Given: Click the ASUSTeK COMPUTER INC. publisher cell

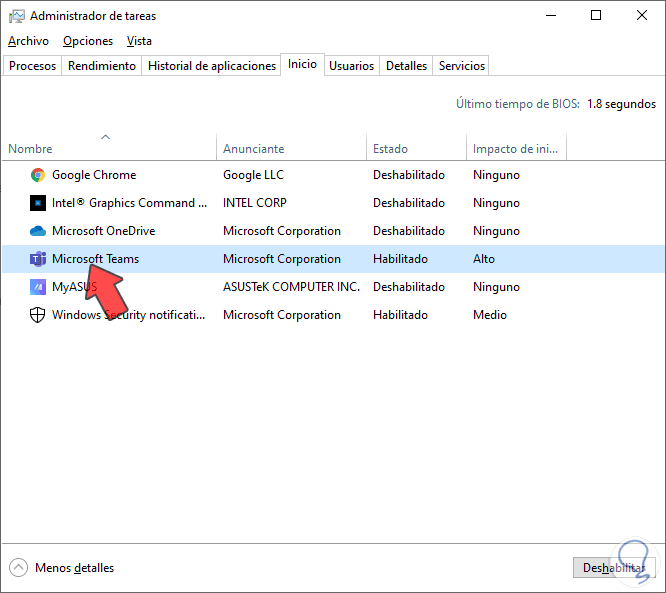Looking at the screenshot, I should point(291,287).
